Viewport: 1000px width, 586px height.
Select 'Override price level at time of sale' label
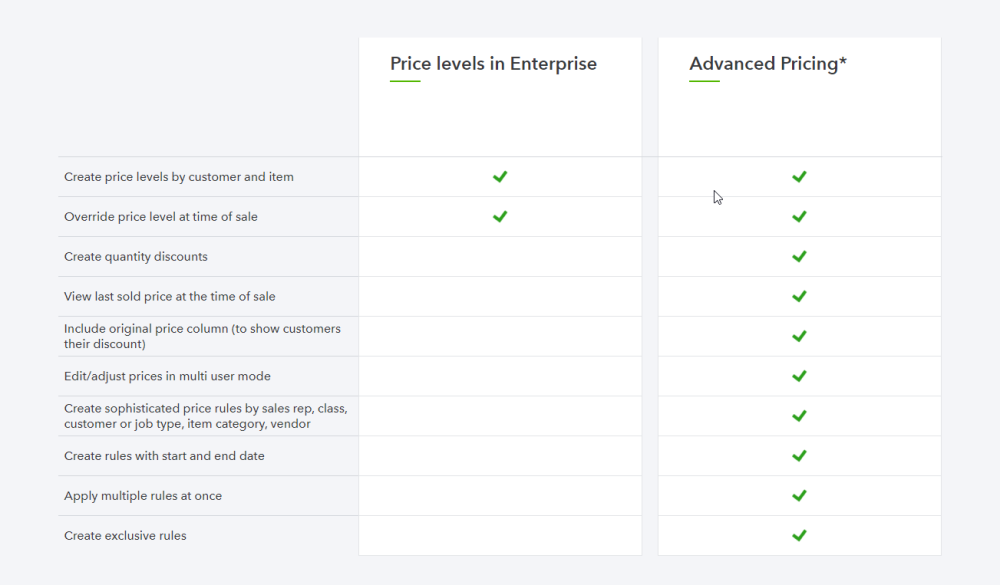pyautogui.click(x=161, y=217)
